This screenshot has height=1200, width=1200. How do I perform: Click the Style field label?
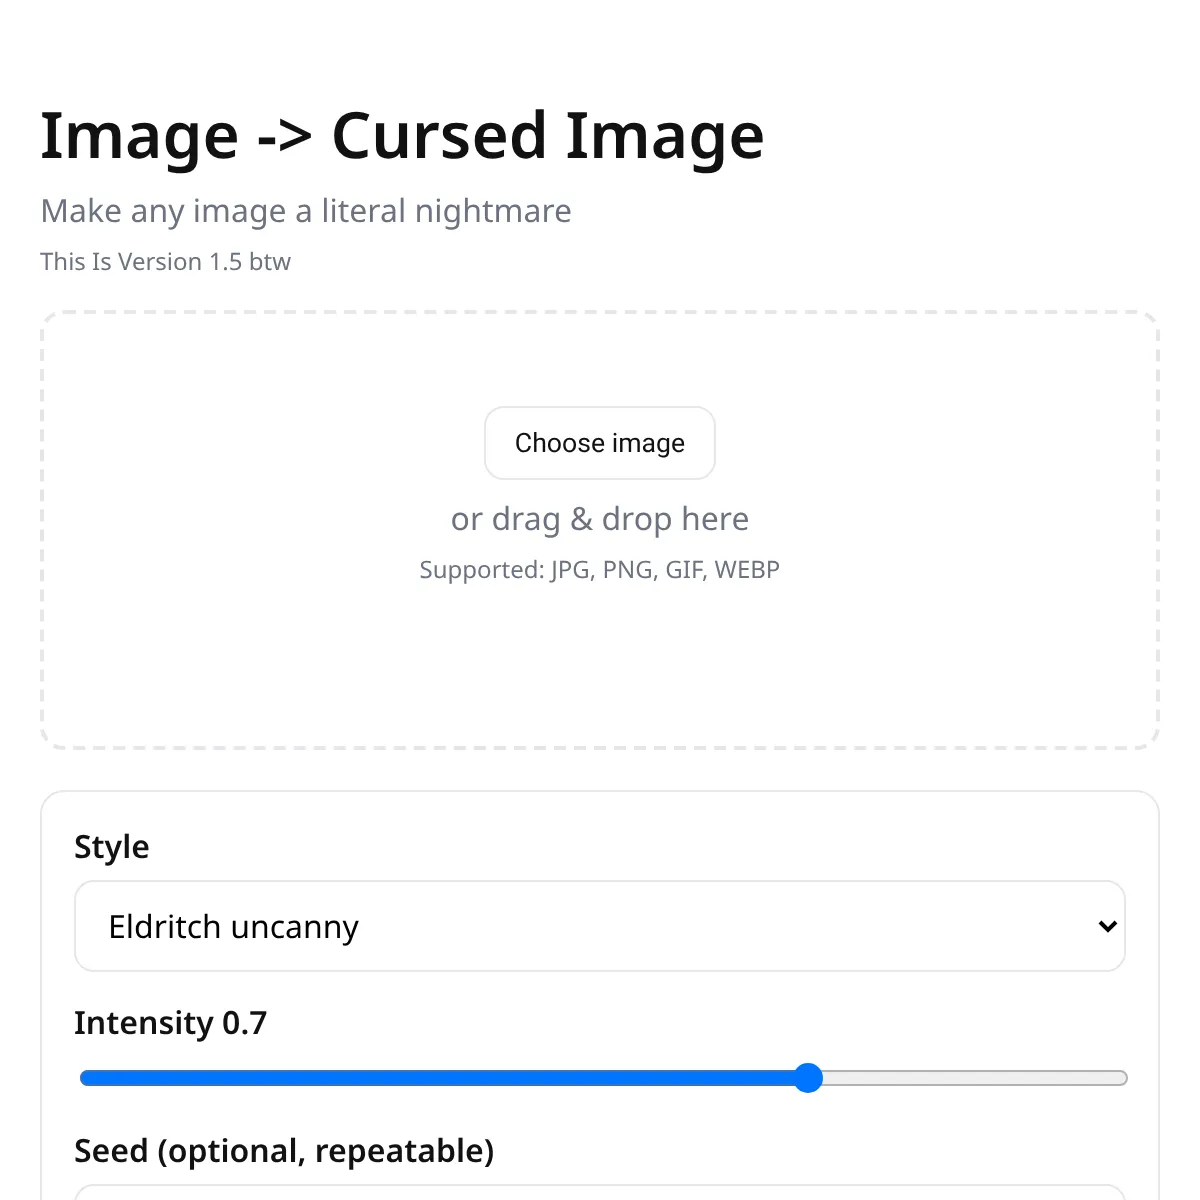(111, 847)
